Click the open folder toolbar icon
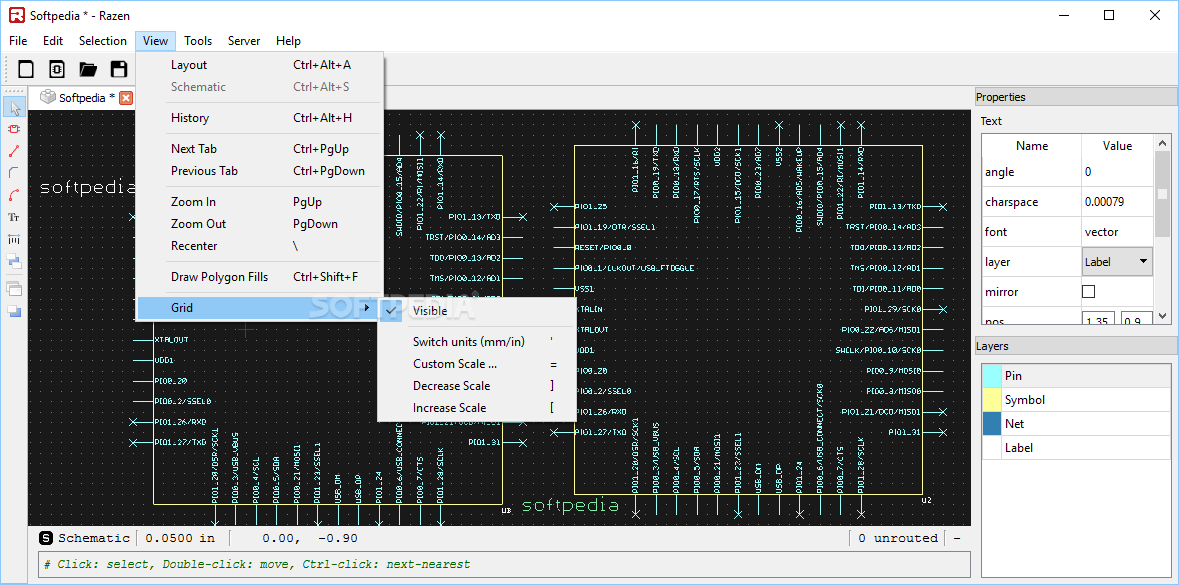Screen dimensions: 1179x585 [88, 69]
